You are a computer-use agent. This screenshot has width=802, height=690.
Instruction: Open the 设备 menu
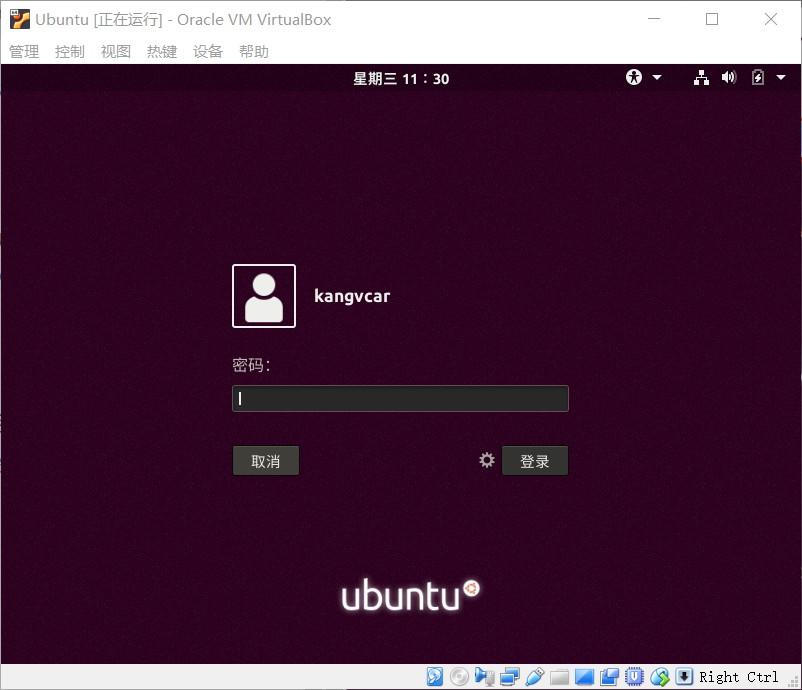point(208,51)
